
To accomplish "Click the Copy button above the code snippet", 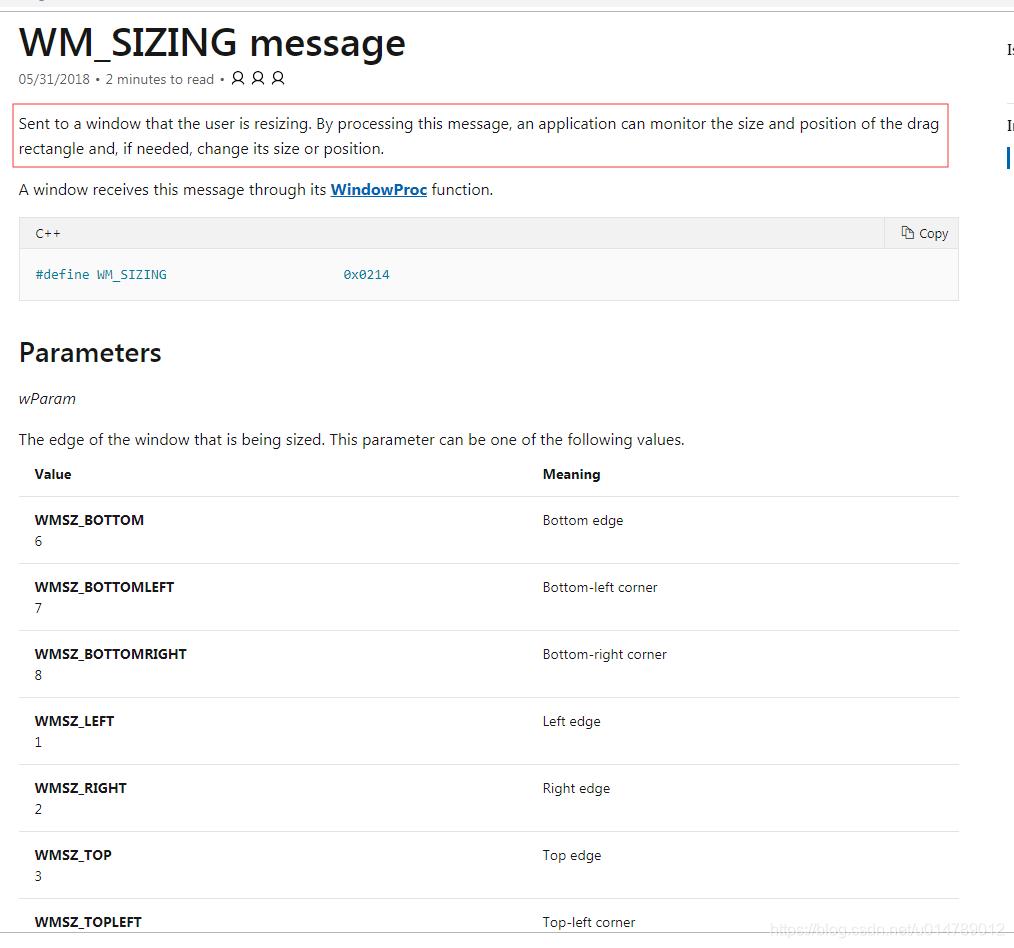I will tap(922, 232).
